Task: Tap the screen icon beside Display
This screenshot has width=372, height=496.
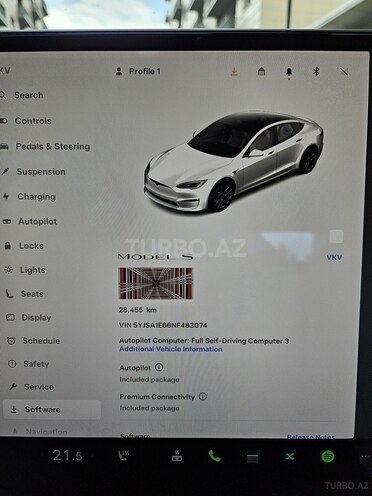Action: [10, 317]
